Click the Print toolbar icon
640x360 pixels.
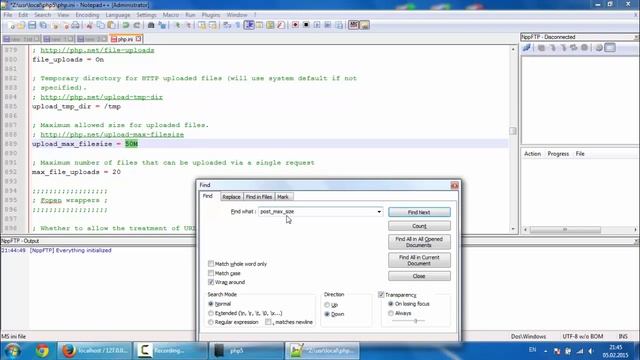(x=76, y=25)
